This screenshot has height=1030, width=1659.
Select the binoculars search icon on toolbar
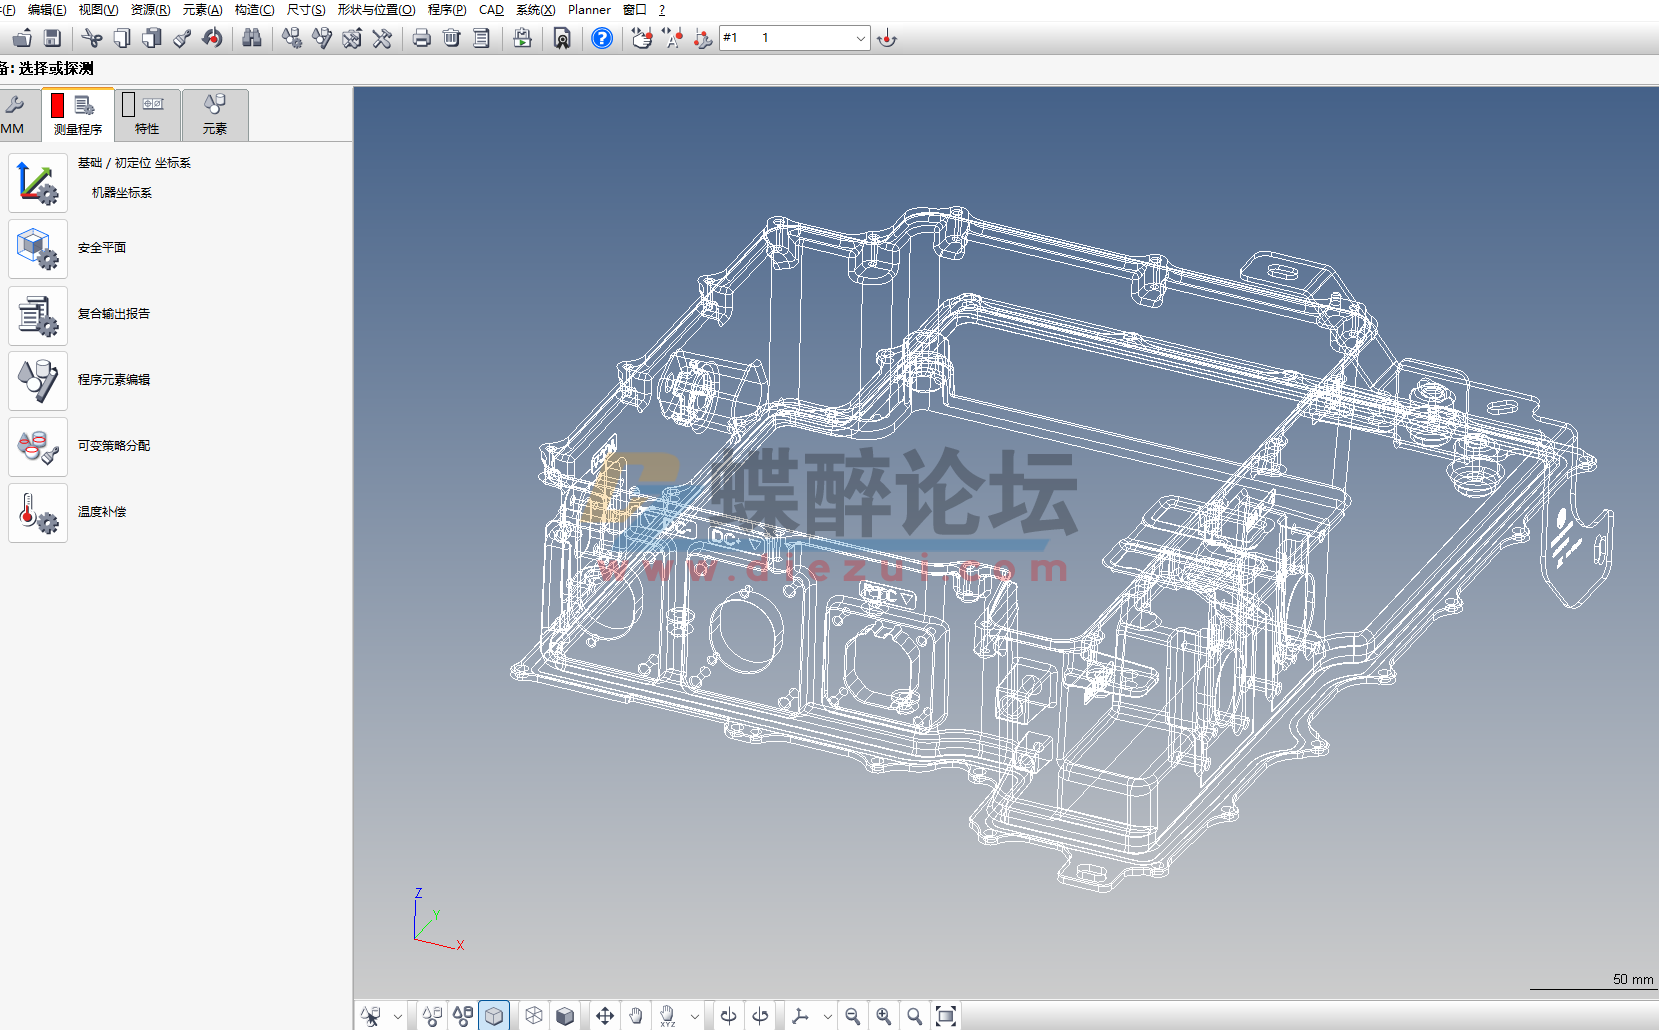[252, 38]
